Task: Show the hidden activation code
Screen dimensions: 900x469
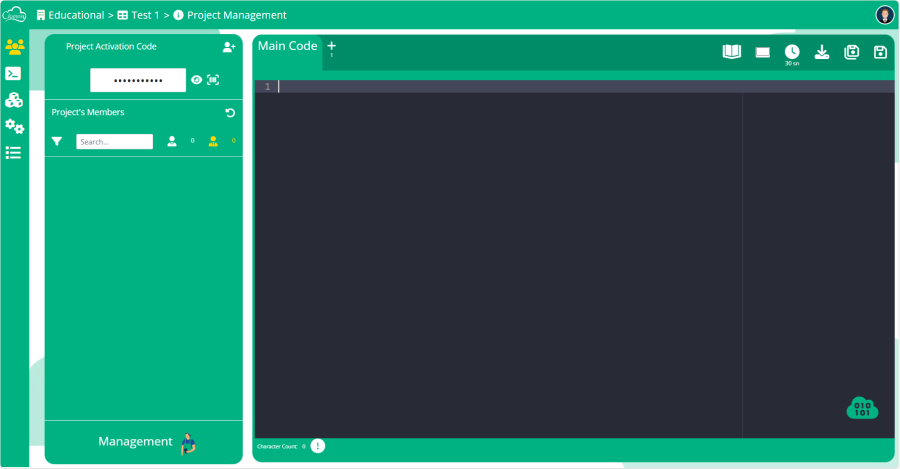Action: pyautogui.click(x=196, y=80)
